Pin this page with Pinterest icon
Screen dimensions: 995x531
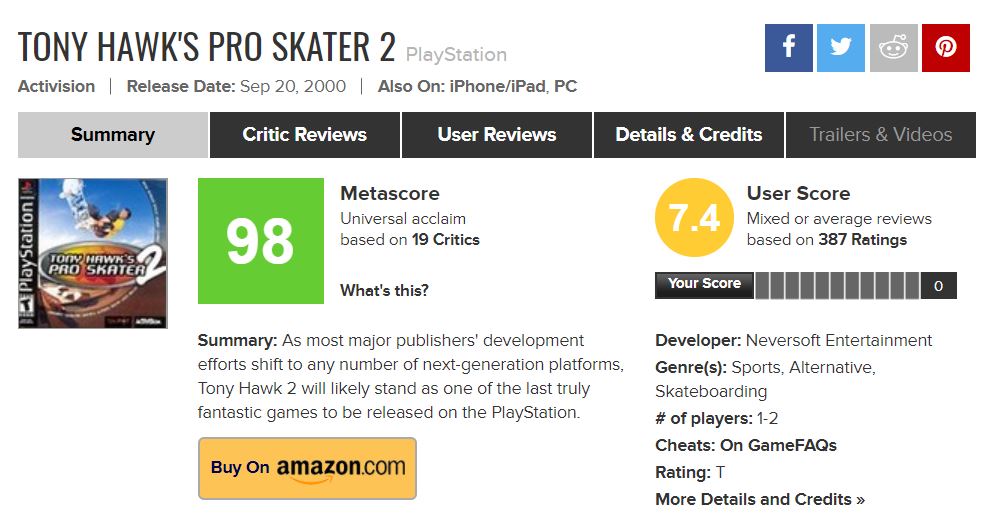tap(946, 48)
